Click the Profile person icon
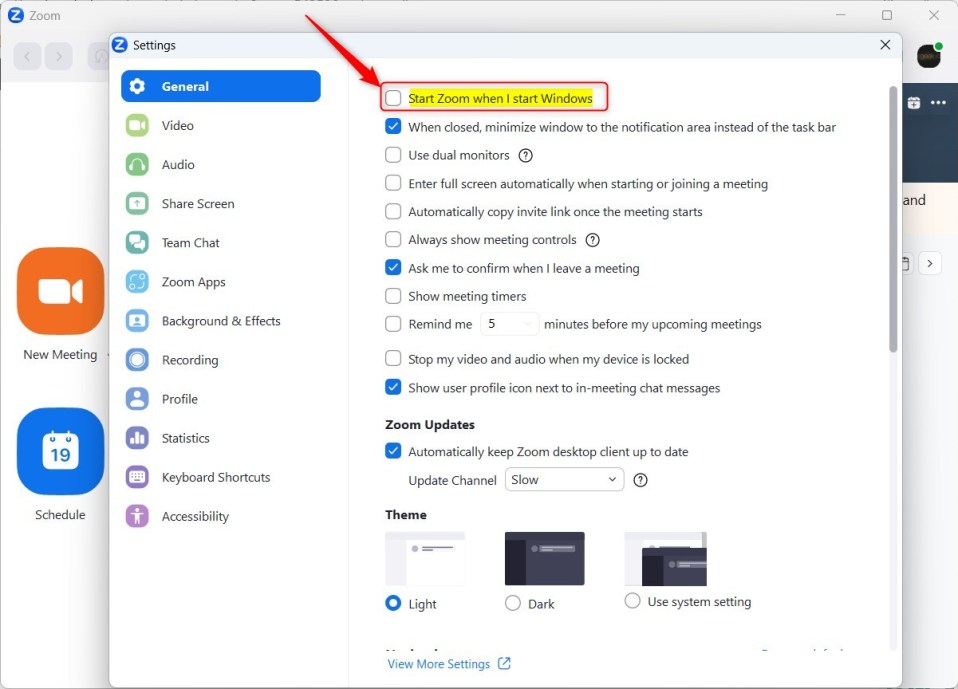Screen dimensions: 958x689 (137, 399)
